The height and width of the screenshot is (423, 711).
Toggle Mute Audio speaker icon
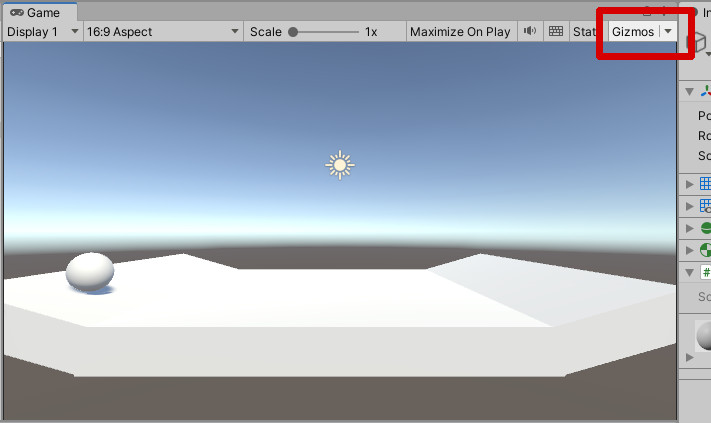pyautogui.click(x=529, y=32)
